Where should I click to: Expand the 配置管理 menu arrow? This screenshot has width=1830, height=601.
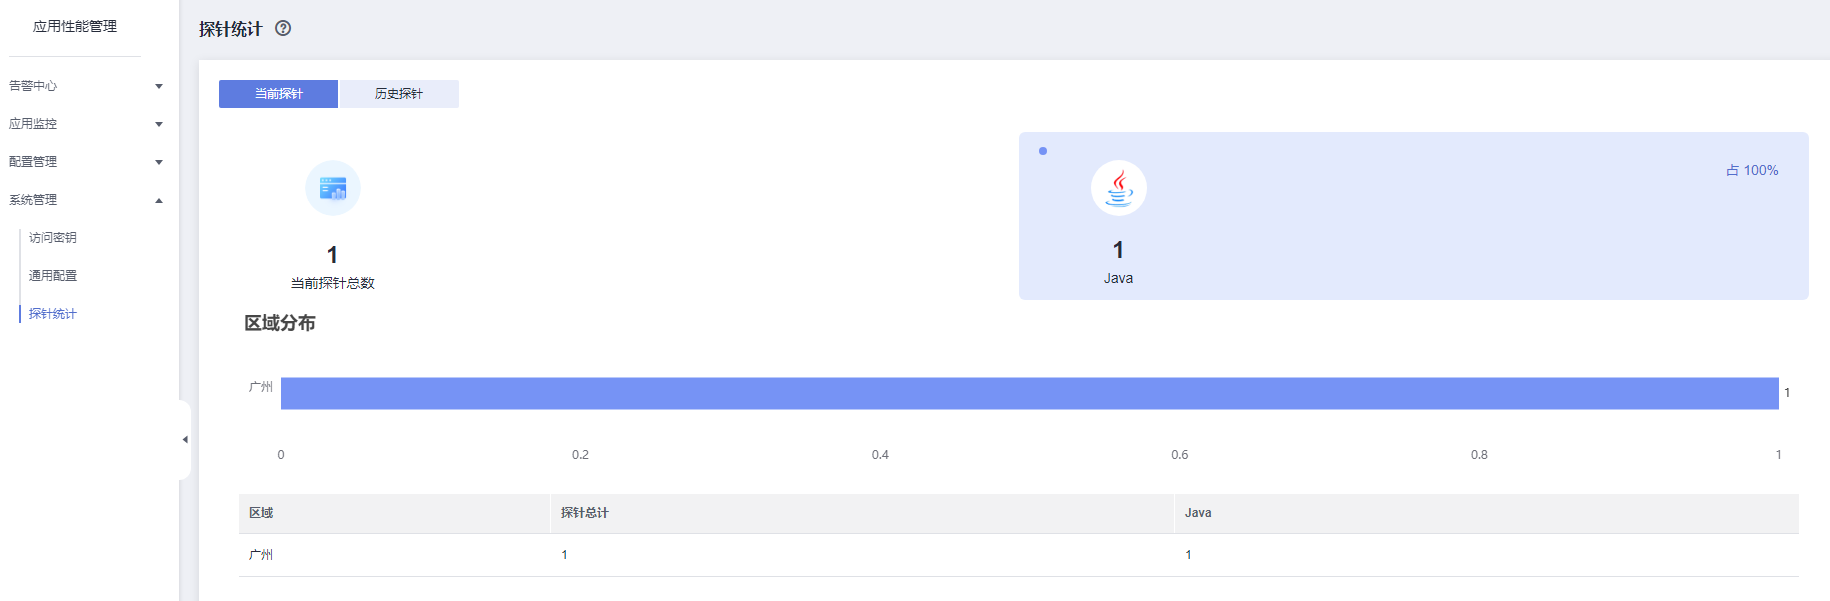pos(159,162)
